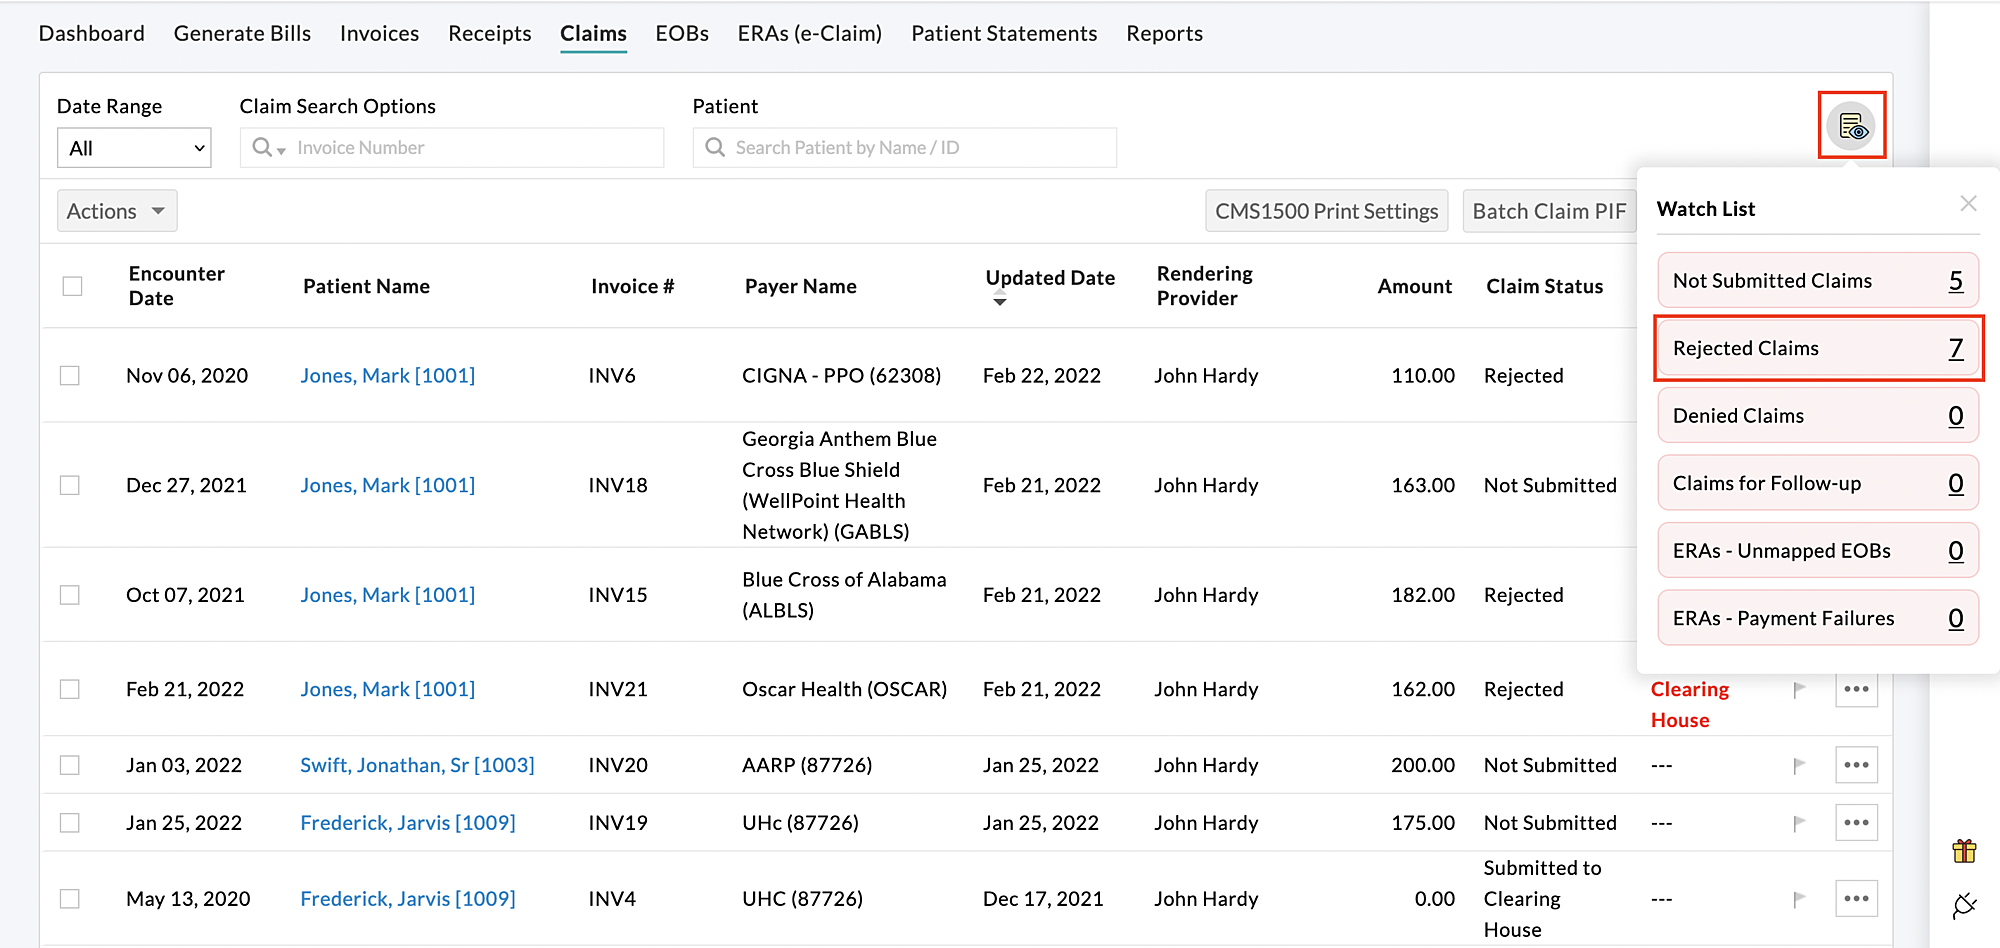The height and width of the screenshot is (948, 2000).
Task: Expand the Actions dropdown
Action: 116,210
